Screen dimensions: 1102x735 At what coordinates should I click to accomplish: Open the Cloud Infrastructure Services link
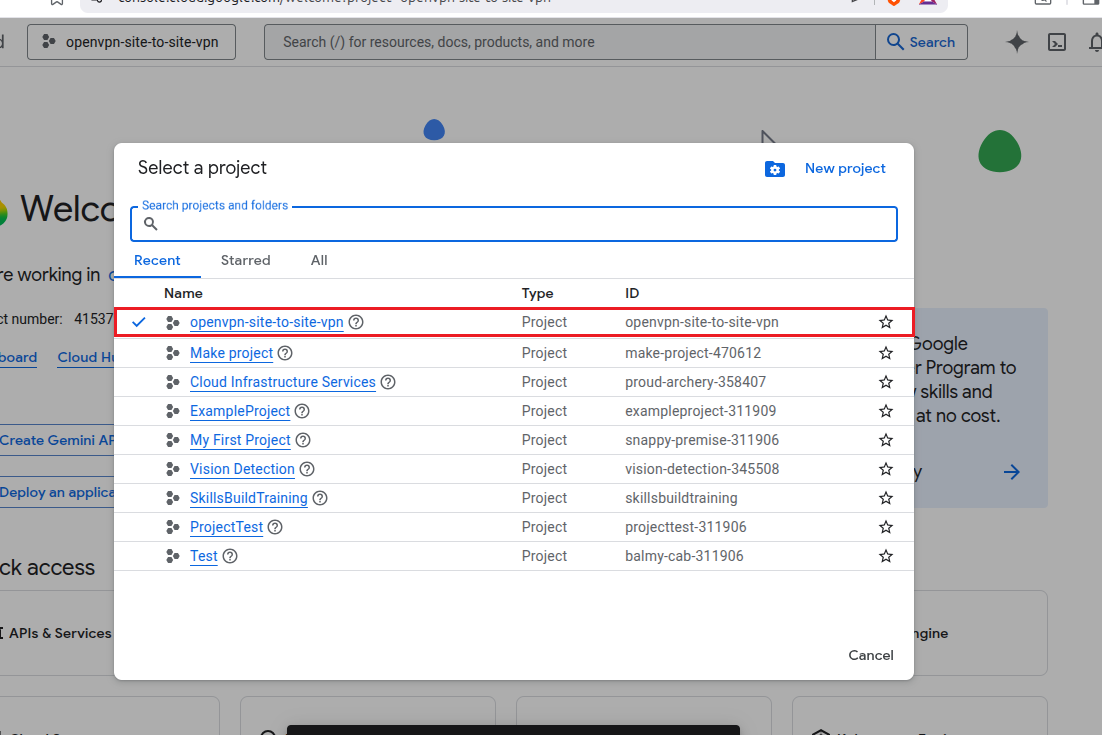(283, 382)
